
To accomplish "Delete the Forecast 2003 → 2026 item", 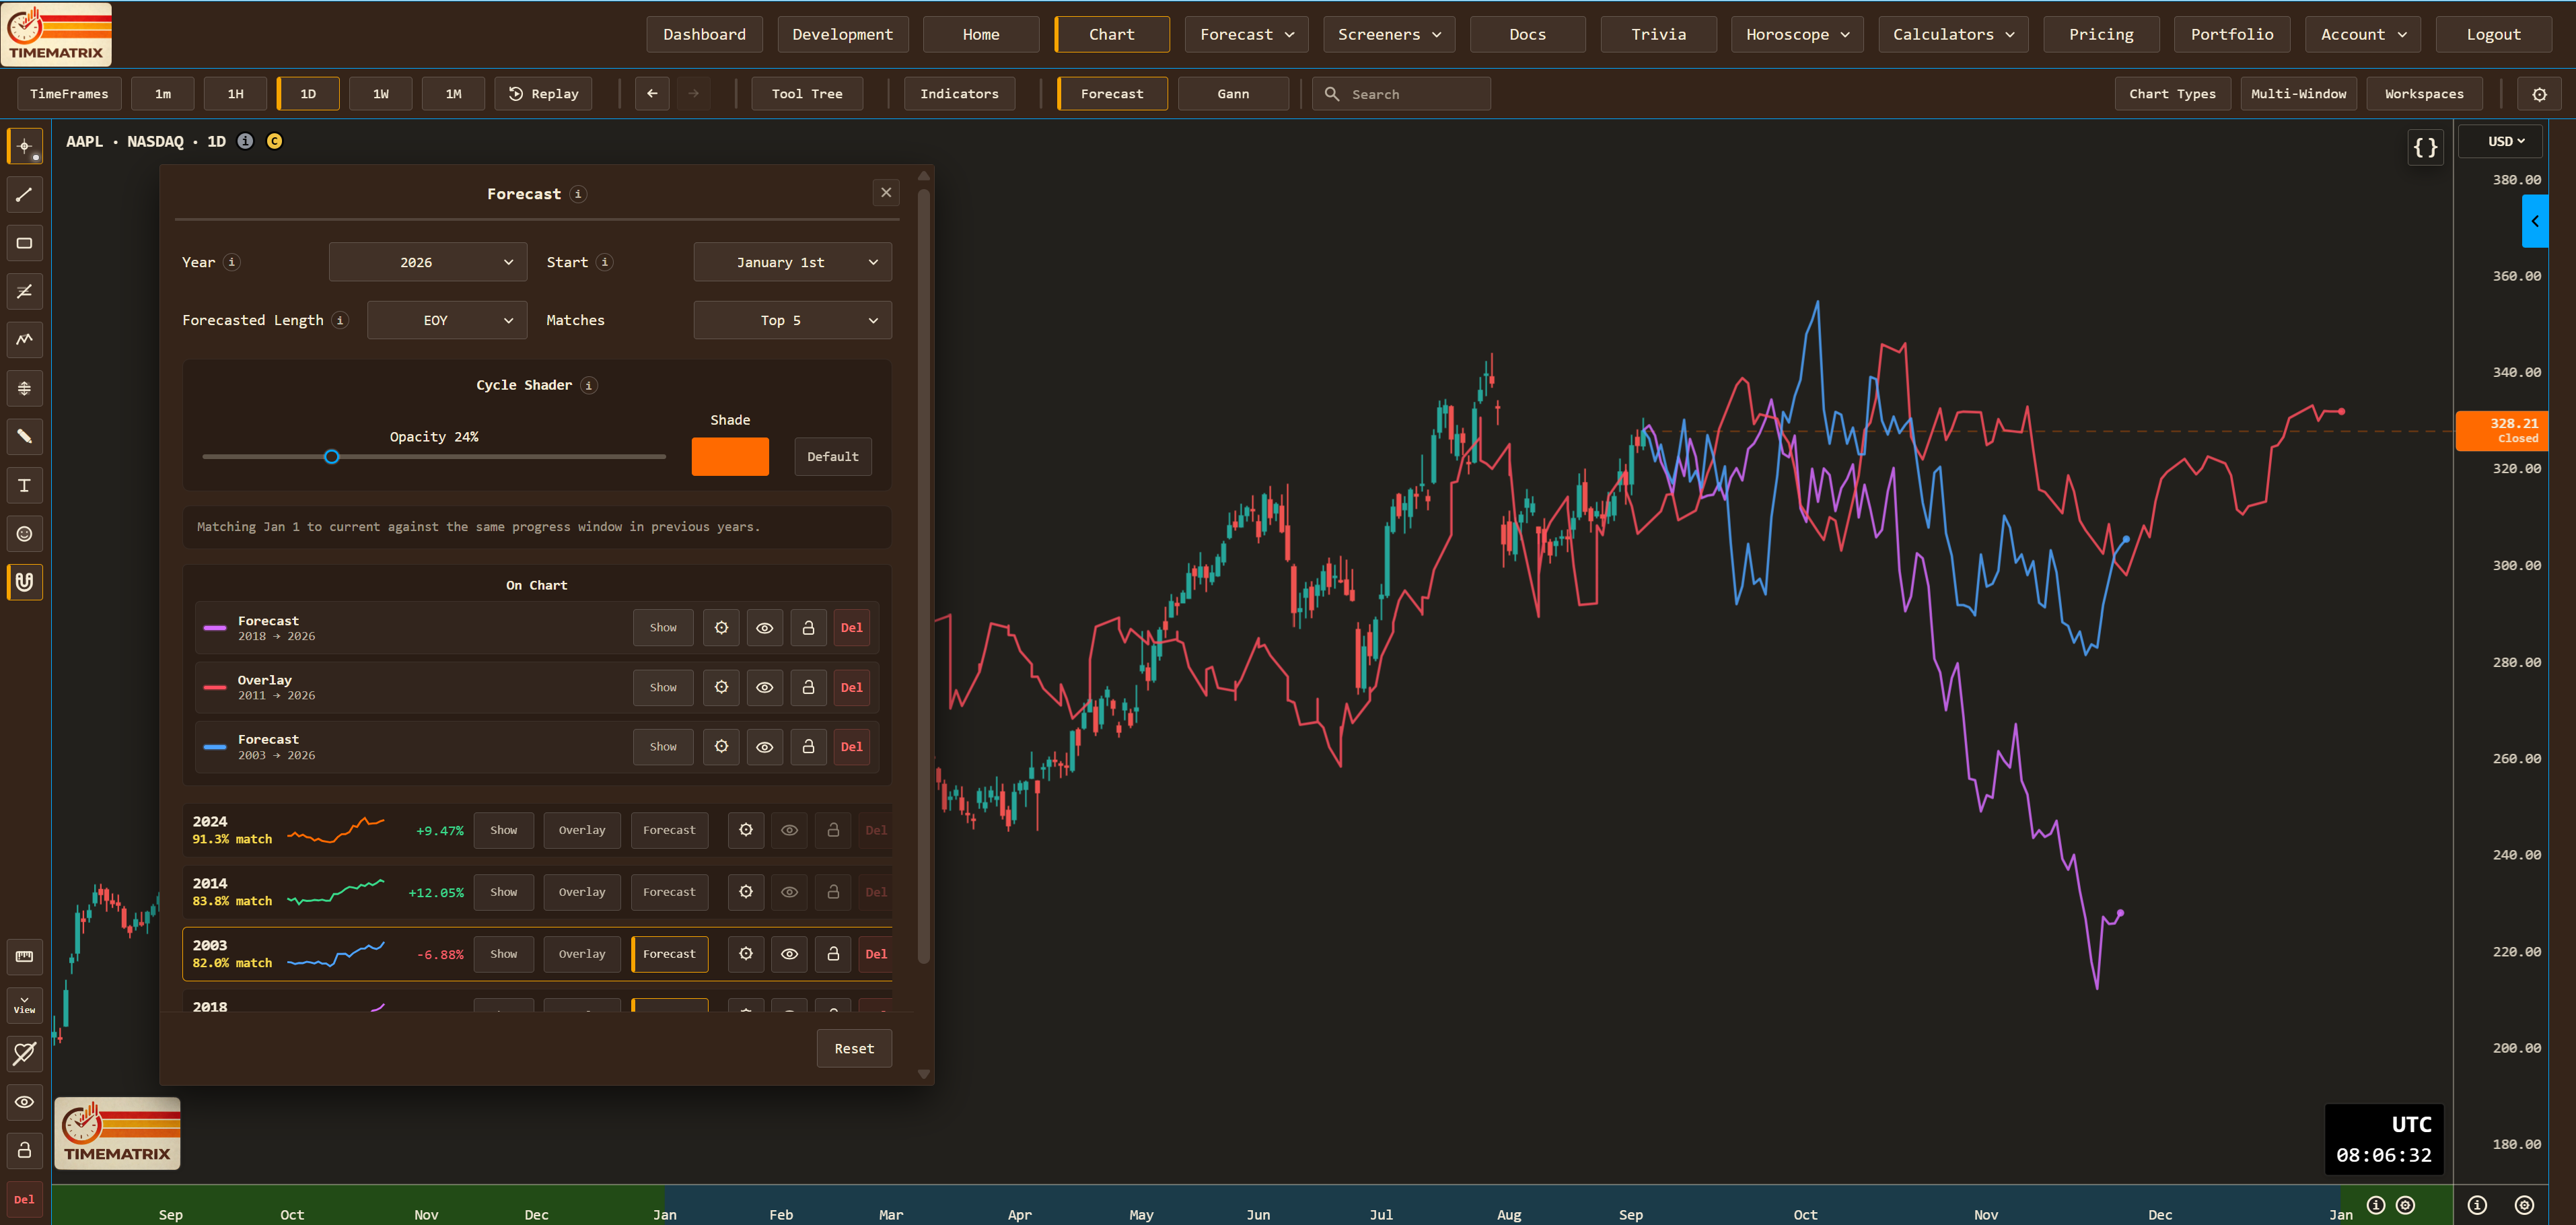I will [851, 747].
